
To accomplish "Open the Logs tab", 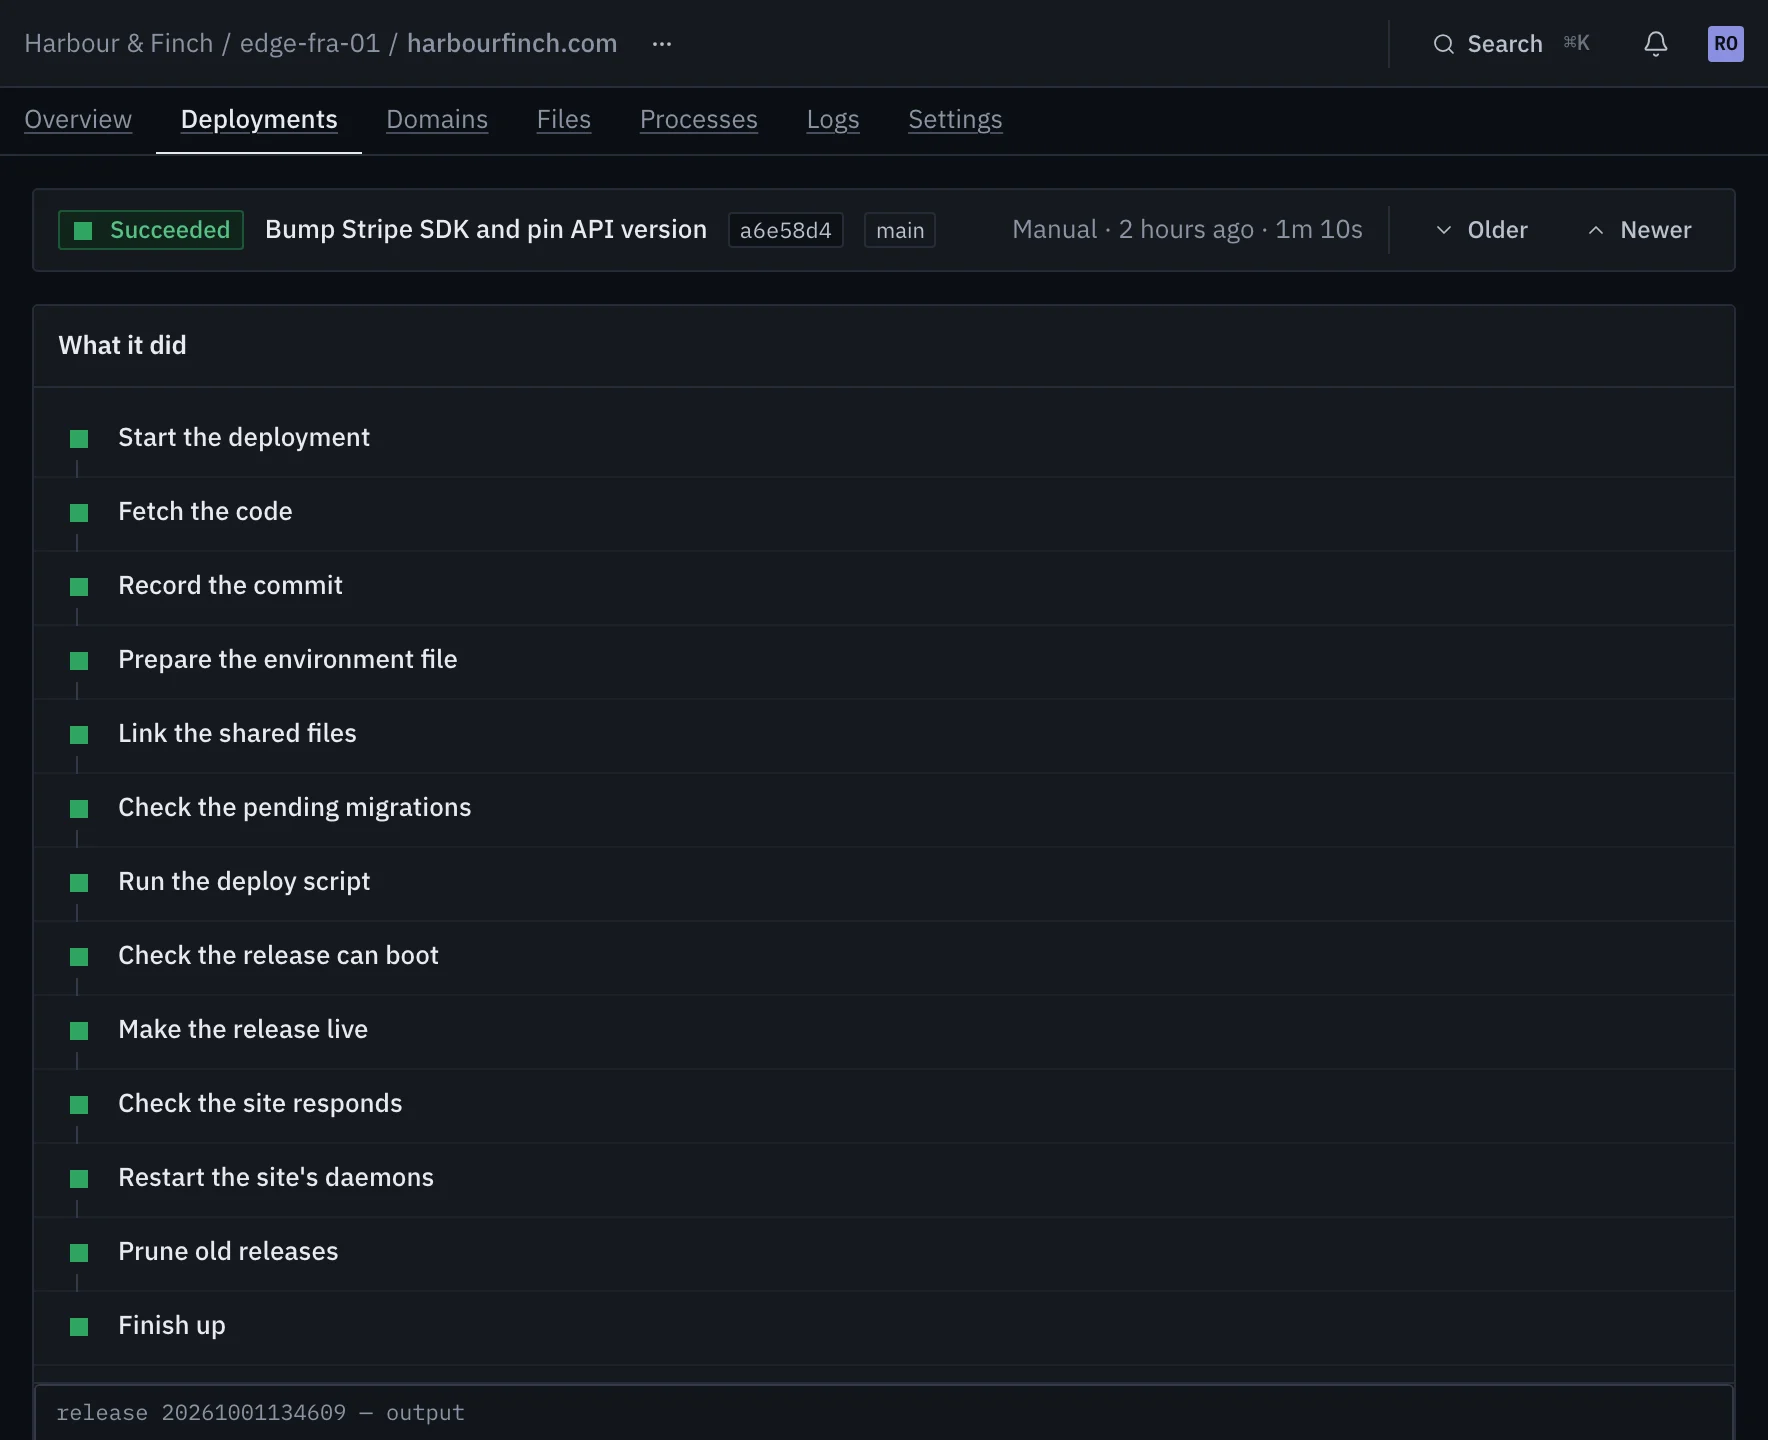I will pos(833,120).
